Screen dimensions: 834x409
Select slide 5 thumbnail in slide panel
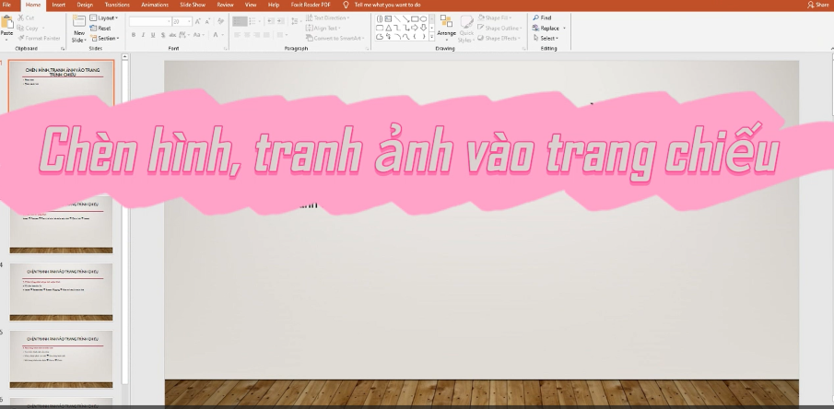(61, 359)
